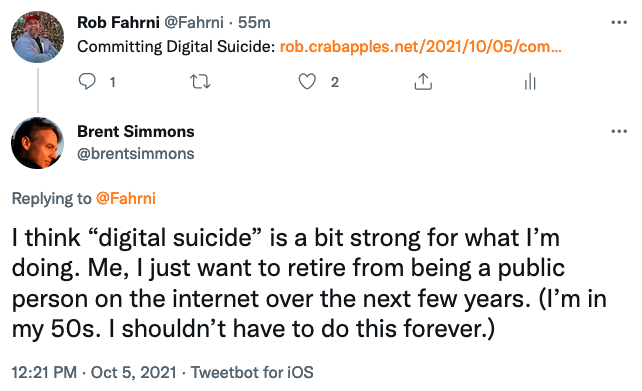Viewport: 642px width, 391px height.
Task: Click the @Fahrni mention in Replying to
Action: [126, 199]
